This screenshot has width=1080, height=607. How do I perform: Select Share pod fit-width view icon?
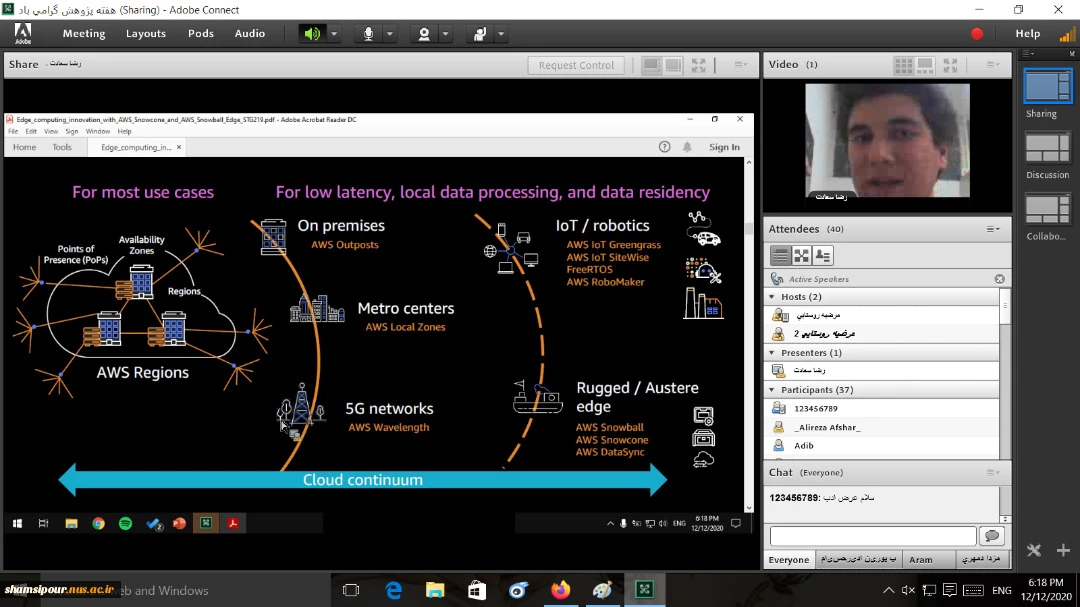pyautogui.click(x=651, y=65)
